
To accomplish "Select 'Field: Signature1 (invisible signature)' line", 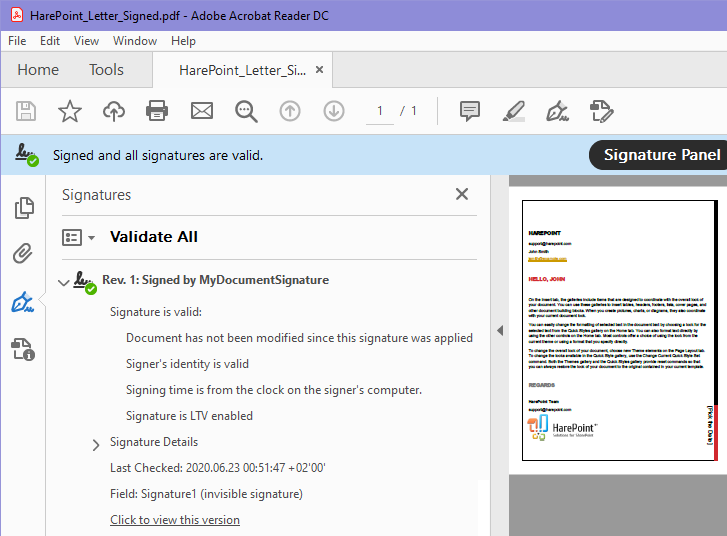I will 206,494.
